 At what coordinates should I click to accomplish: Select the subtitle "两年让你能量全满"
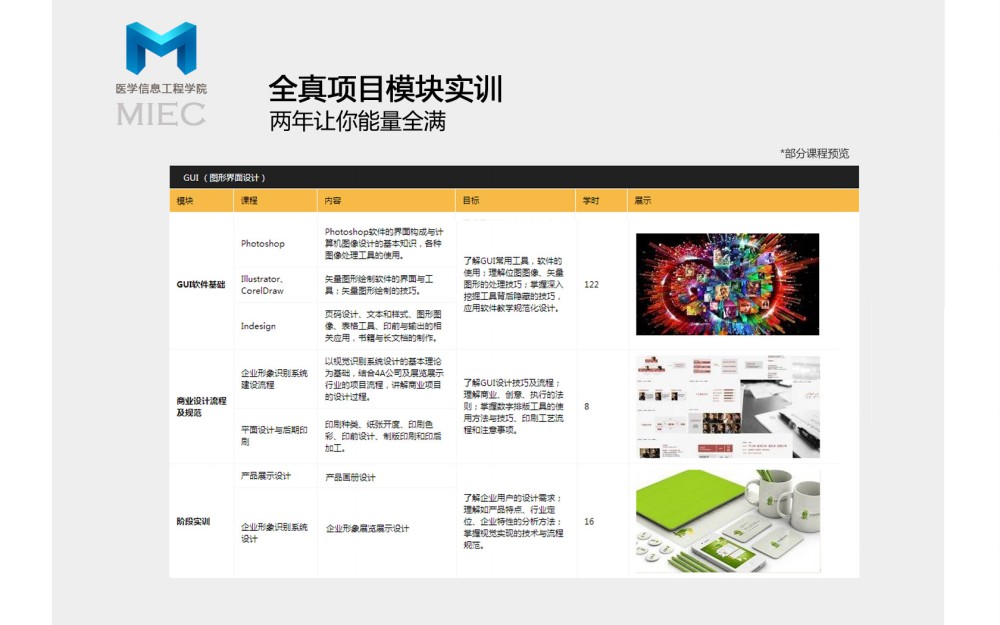(357, 121)
